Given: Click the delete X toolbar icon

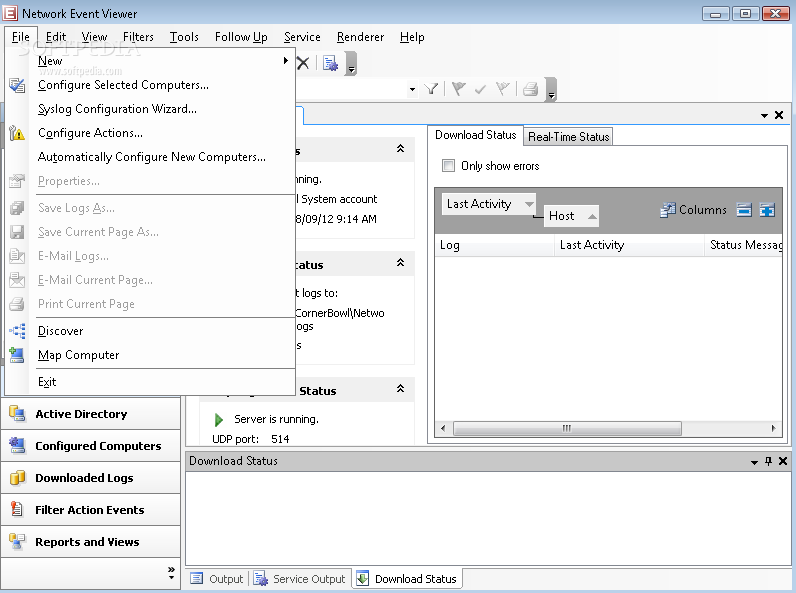Looking at the screenshot, I should coord(303,63).
